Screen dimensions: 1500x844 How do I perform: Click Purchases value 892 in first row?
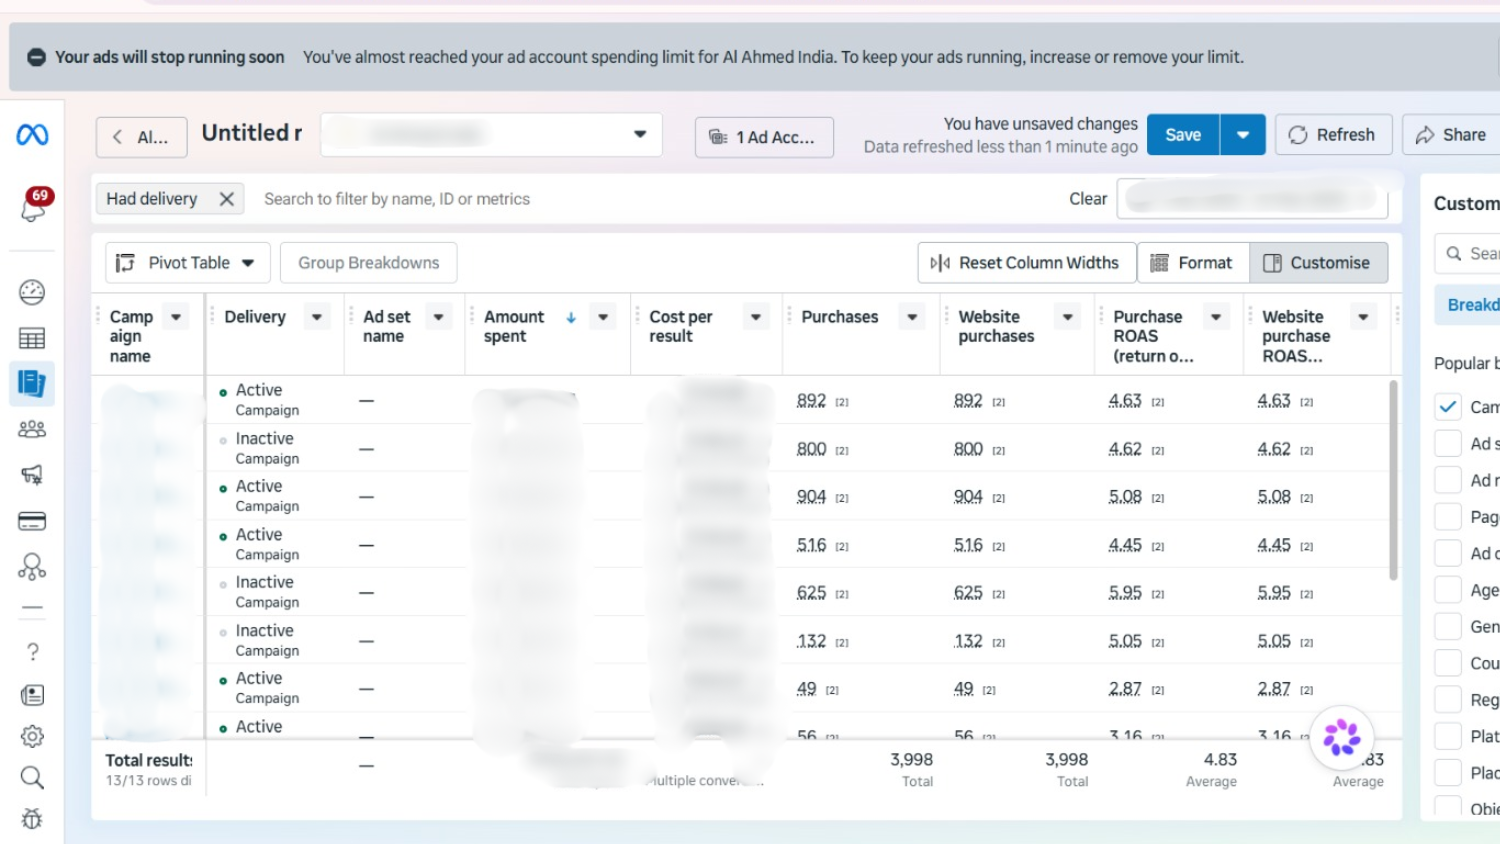tap(811, 401)
